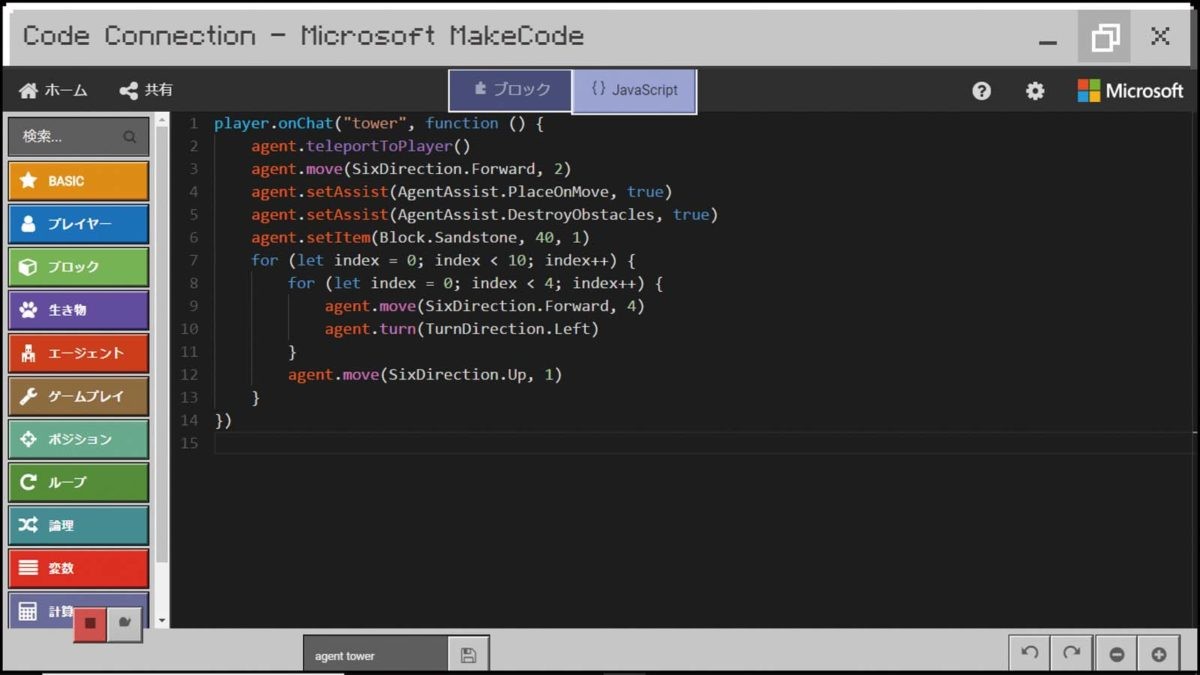Zoom out the editor with minus

click(x=1117, y=654)
